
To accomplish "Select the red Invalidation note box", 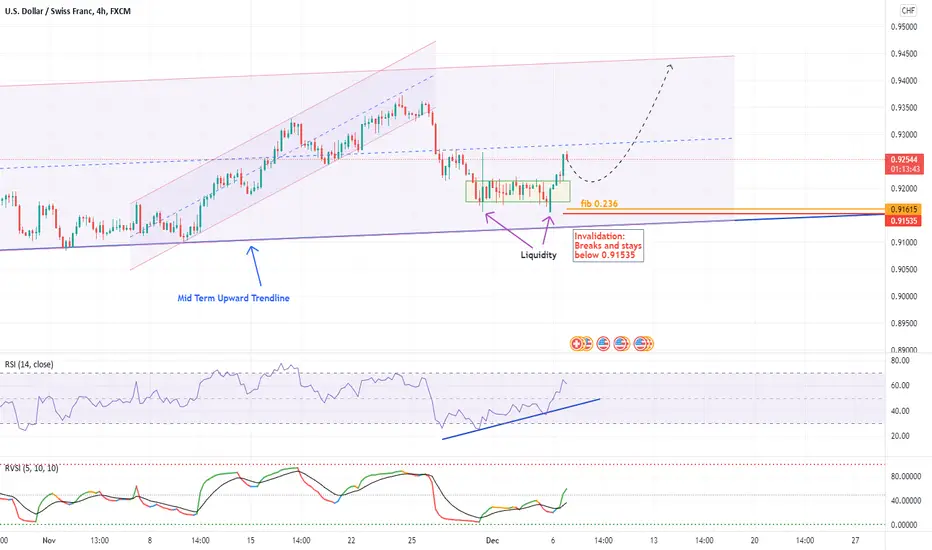I will 608,246.
